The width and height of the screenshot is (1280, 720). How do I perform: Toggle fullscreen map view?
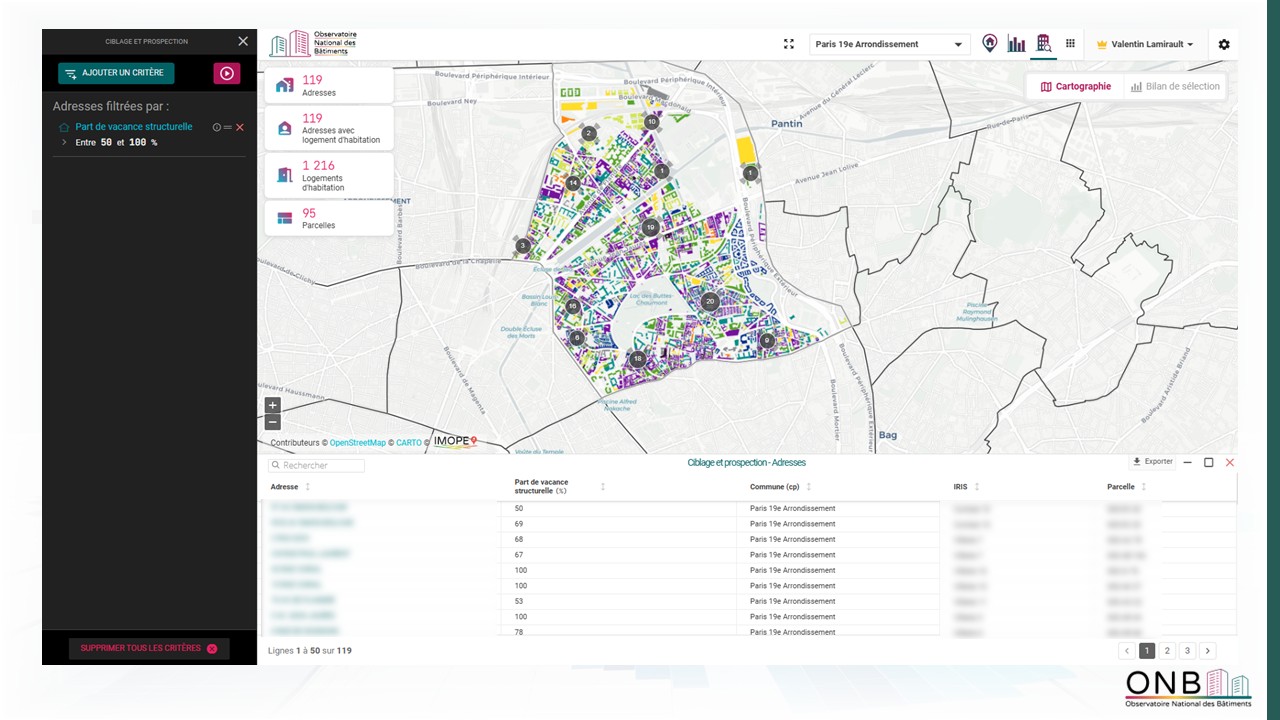pos(789,44)
